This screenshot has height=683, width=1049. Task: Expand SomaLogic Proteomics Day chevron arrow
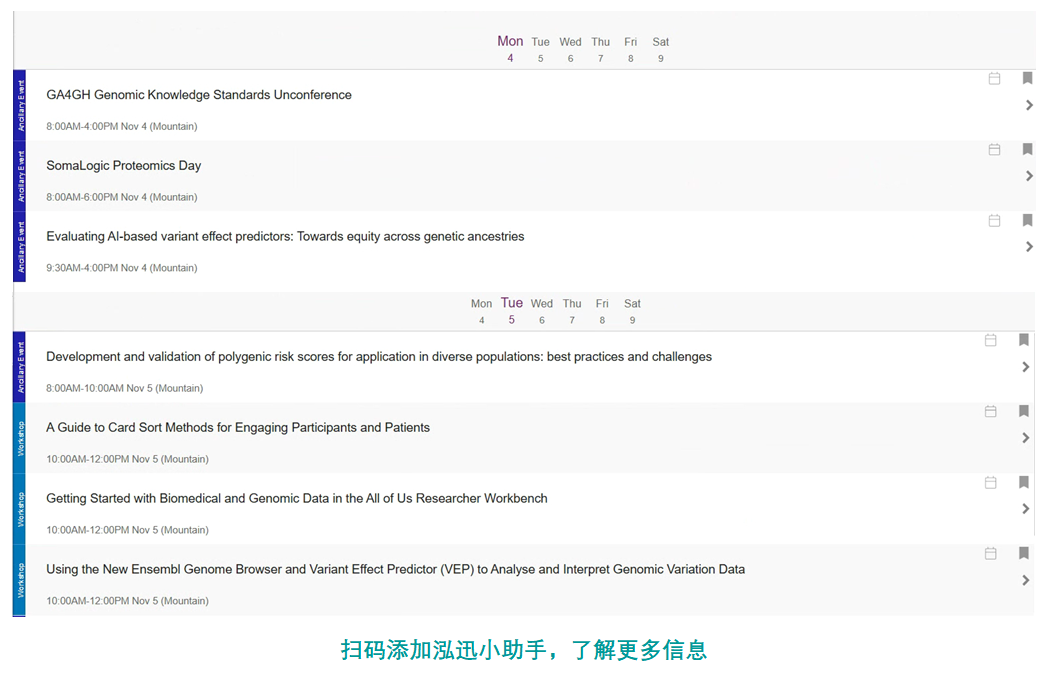tap(1029, 176)
